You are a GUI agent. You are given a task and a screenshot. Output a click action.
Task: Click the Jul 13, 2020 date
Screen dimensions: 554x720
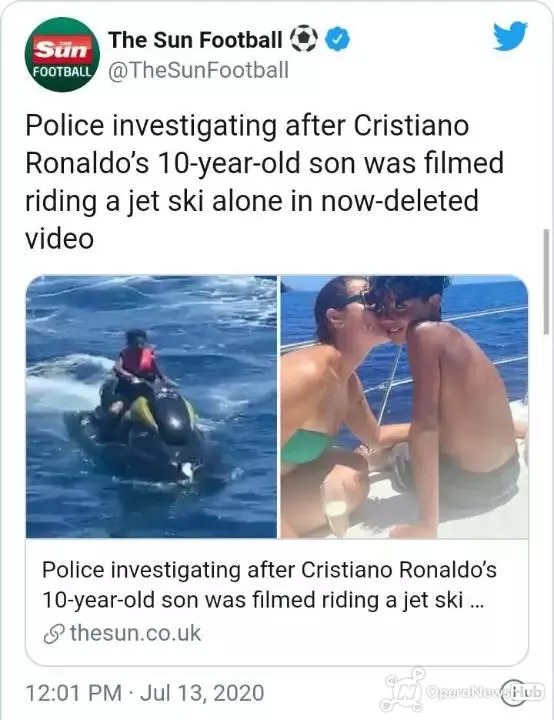pyautogui.click(x=202, y=692)
